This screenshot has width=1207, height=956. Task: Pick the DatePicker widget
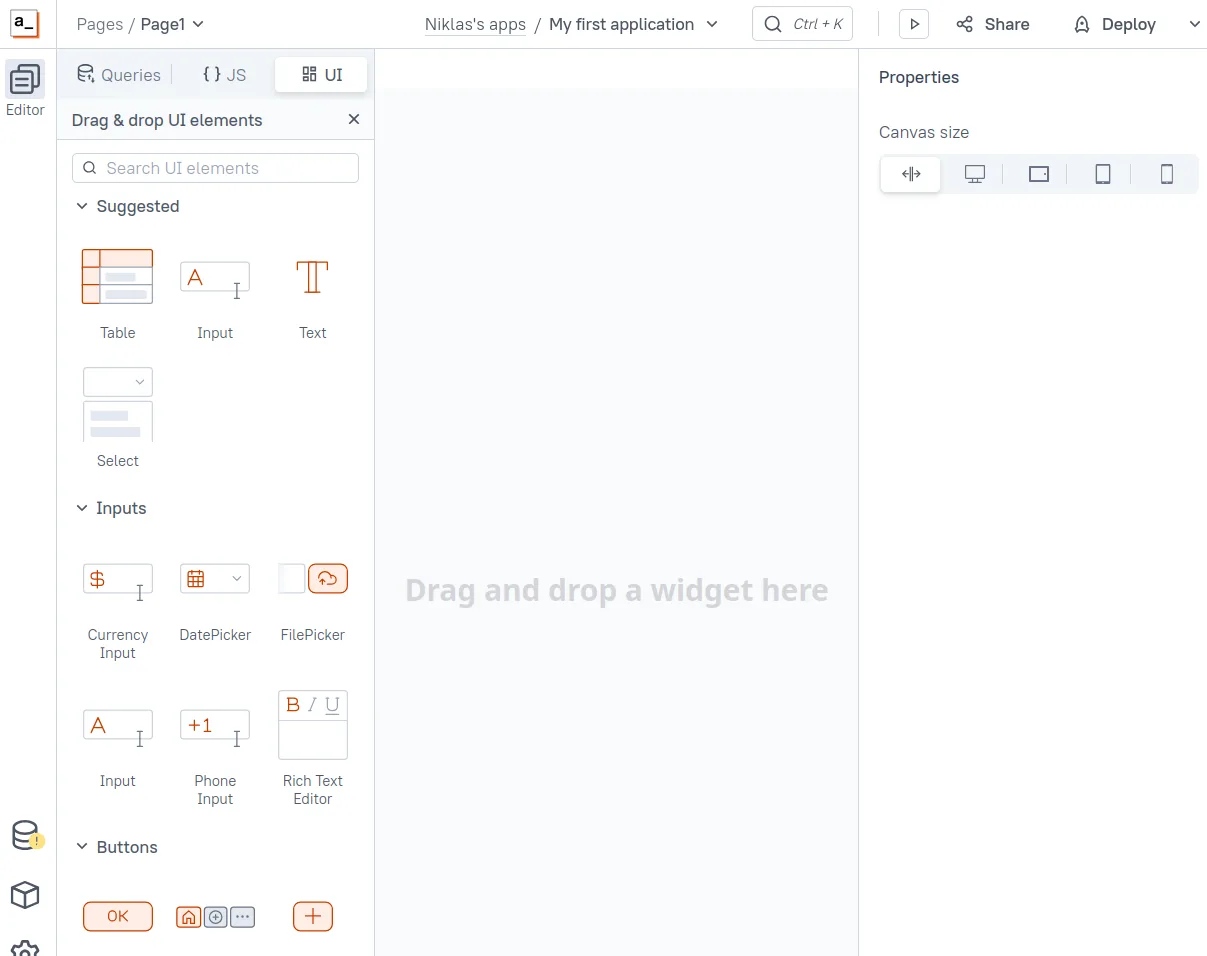coord(215,579)
